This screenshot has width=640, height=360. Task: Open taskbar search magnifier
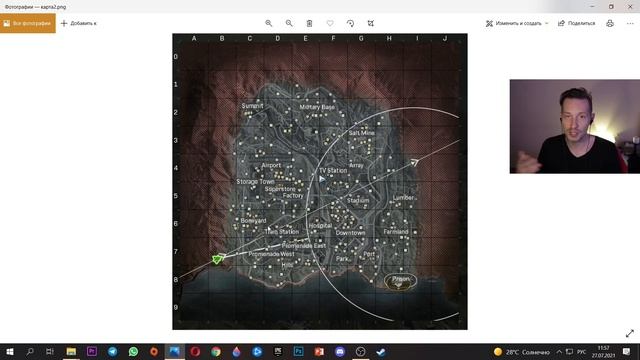30,351
